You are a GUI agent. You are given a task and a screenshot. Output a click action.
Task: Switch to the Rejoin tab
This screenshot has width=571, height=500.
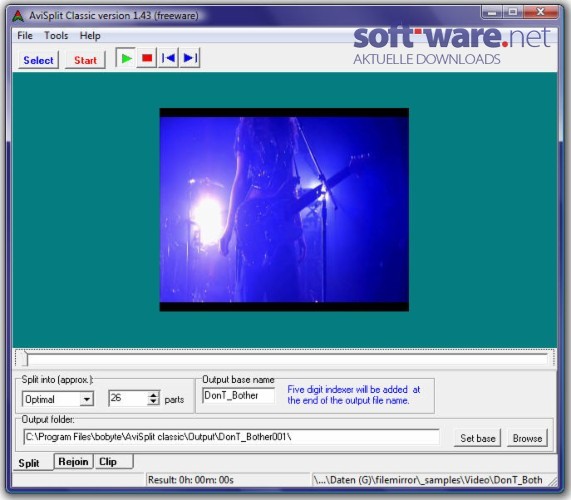[74, 462]
